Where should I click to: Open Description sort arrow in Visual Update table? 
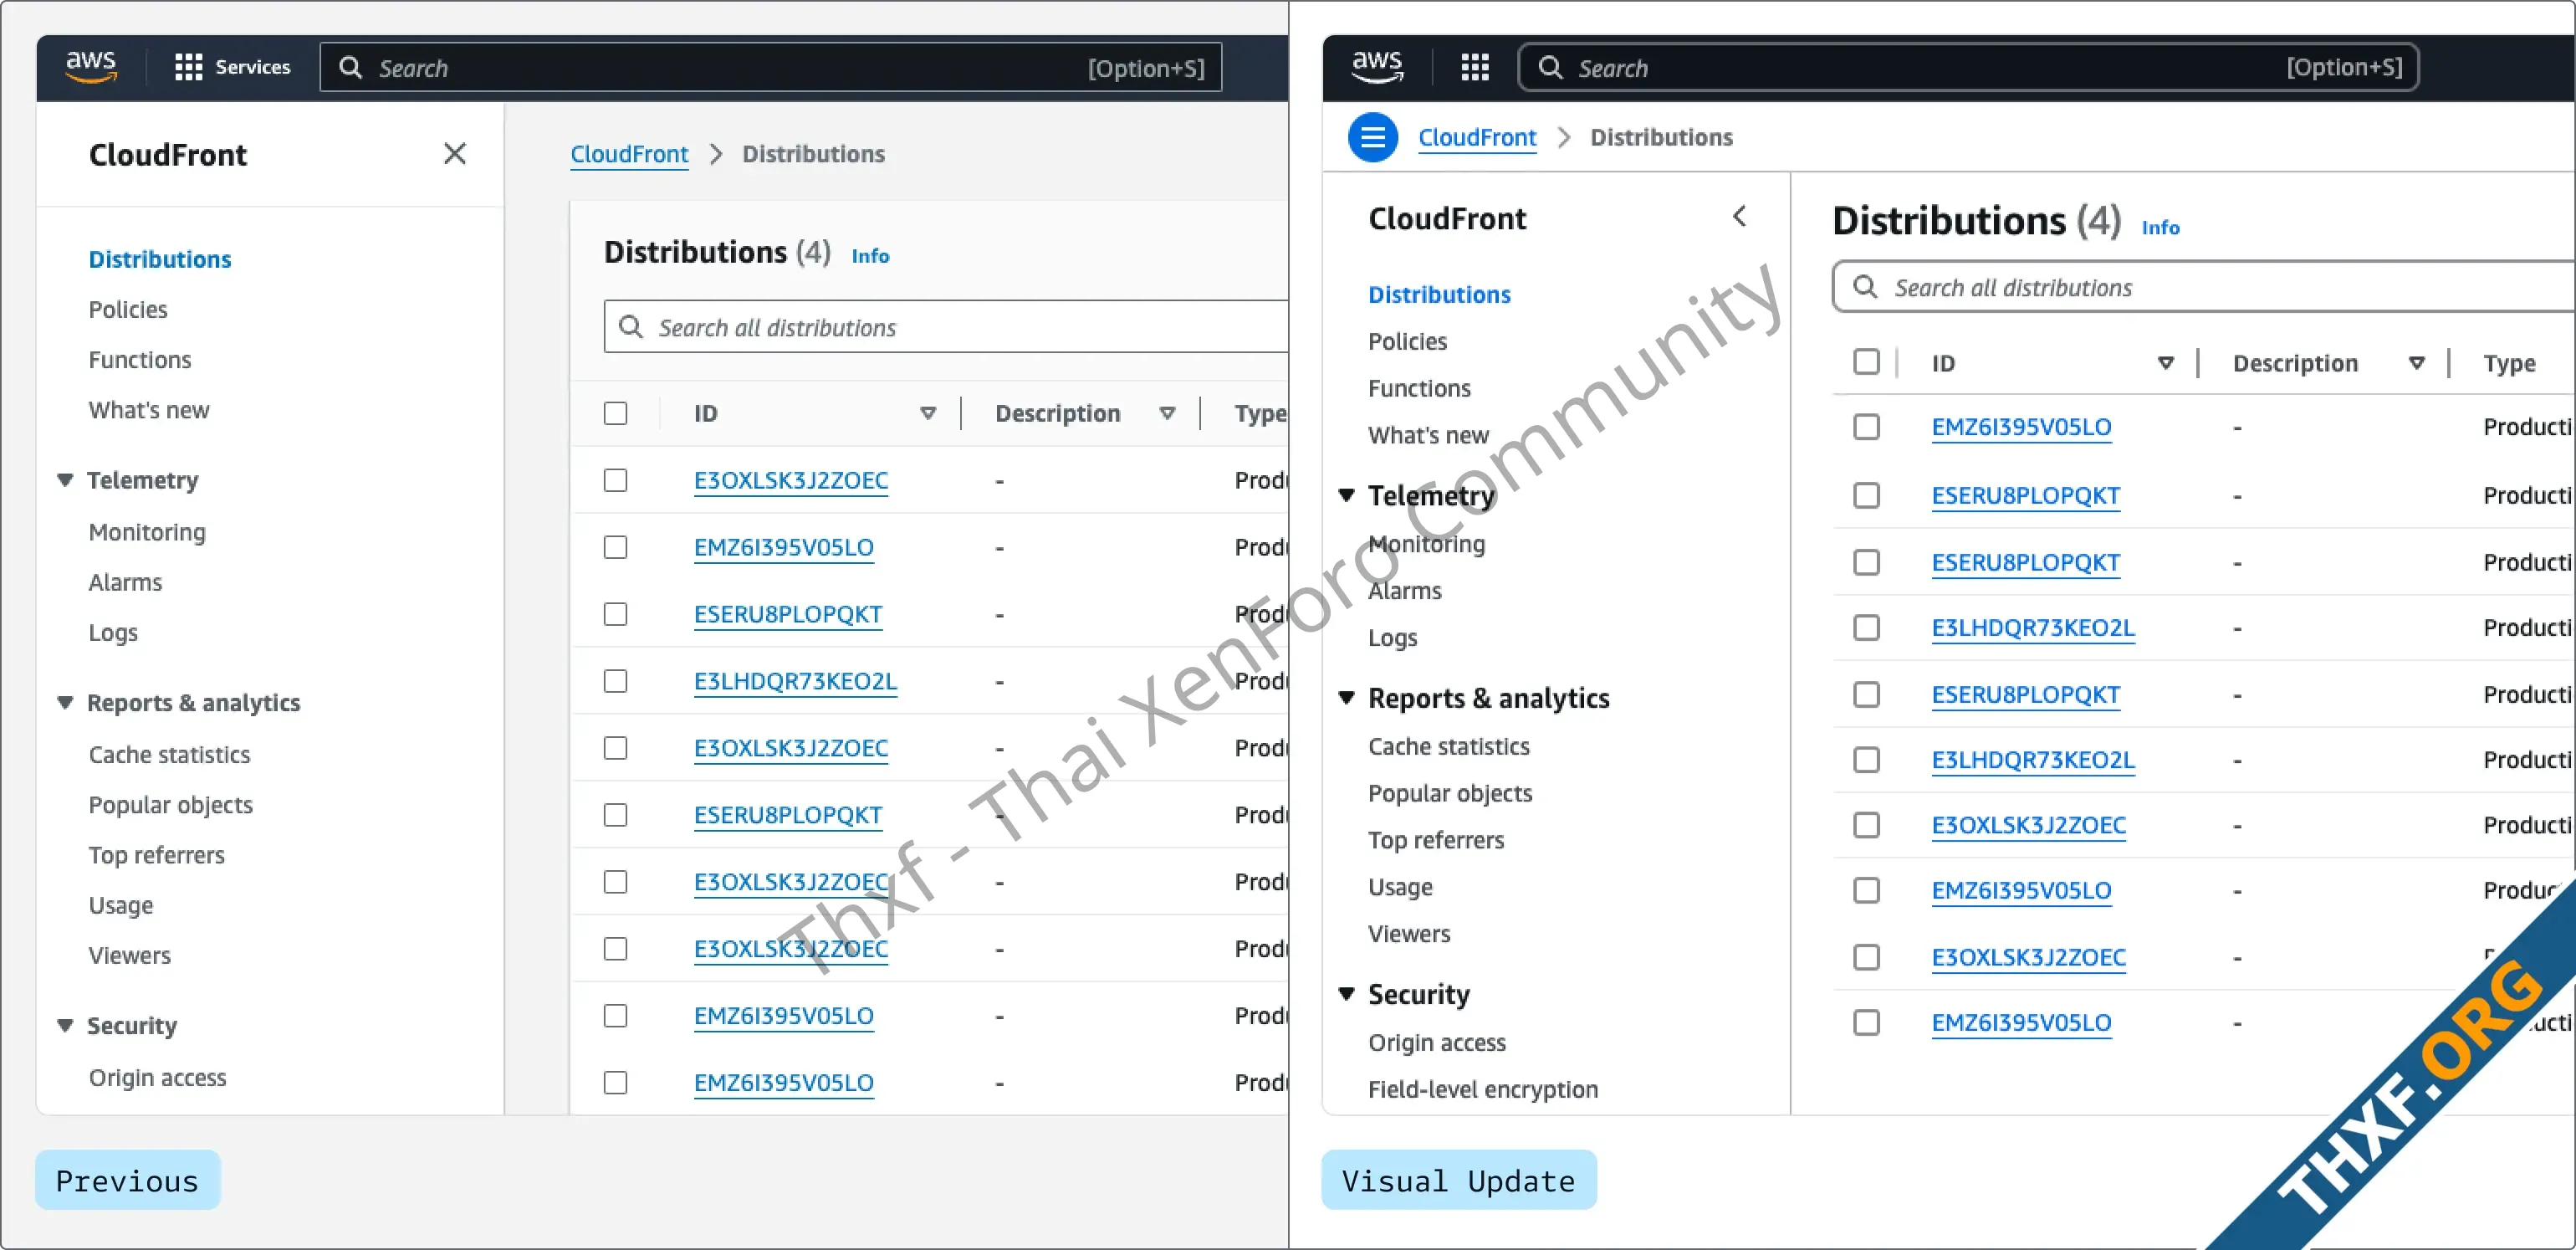pyautogui.click(x=2417, y=363)
